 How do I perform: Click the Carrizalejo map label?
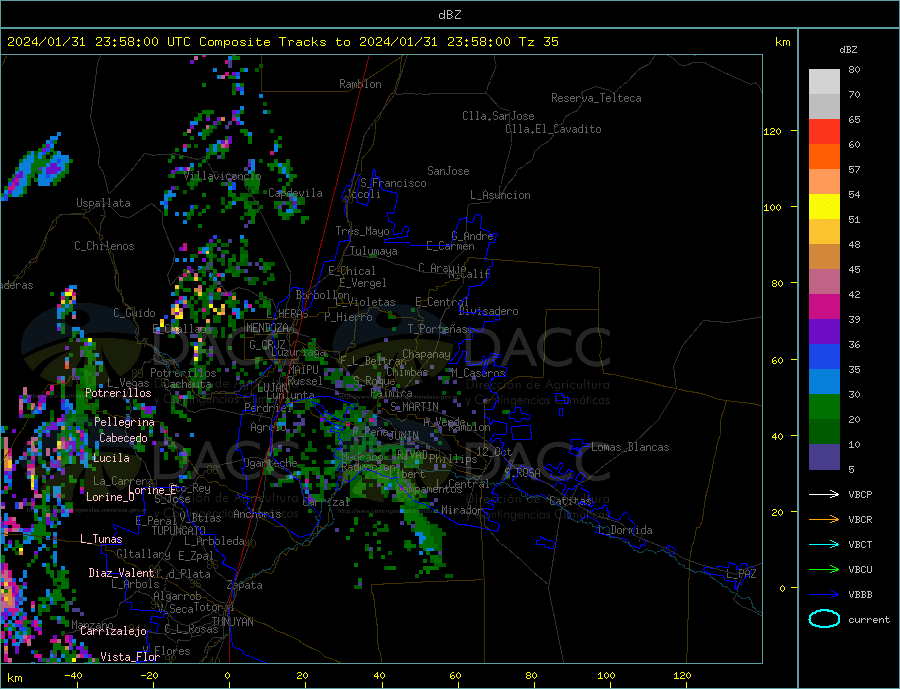(x=113, y=631)
